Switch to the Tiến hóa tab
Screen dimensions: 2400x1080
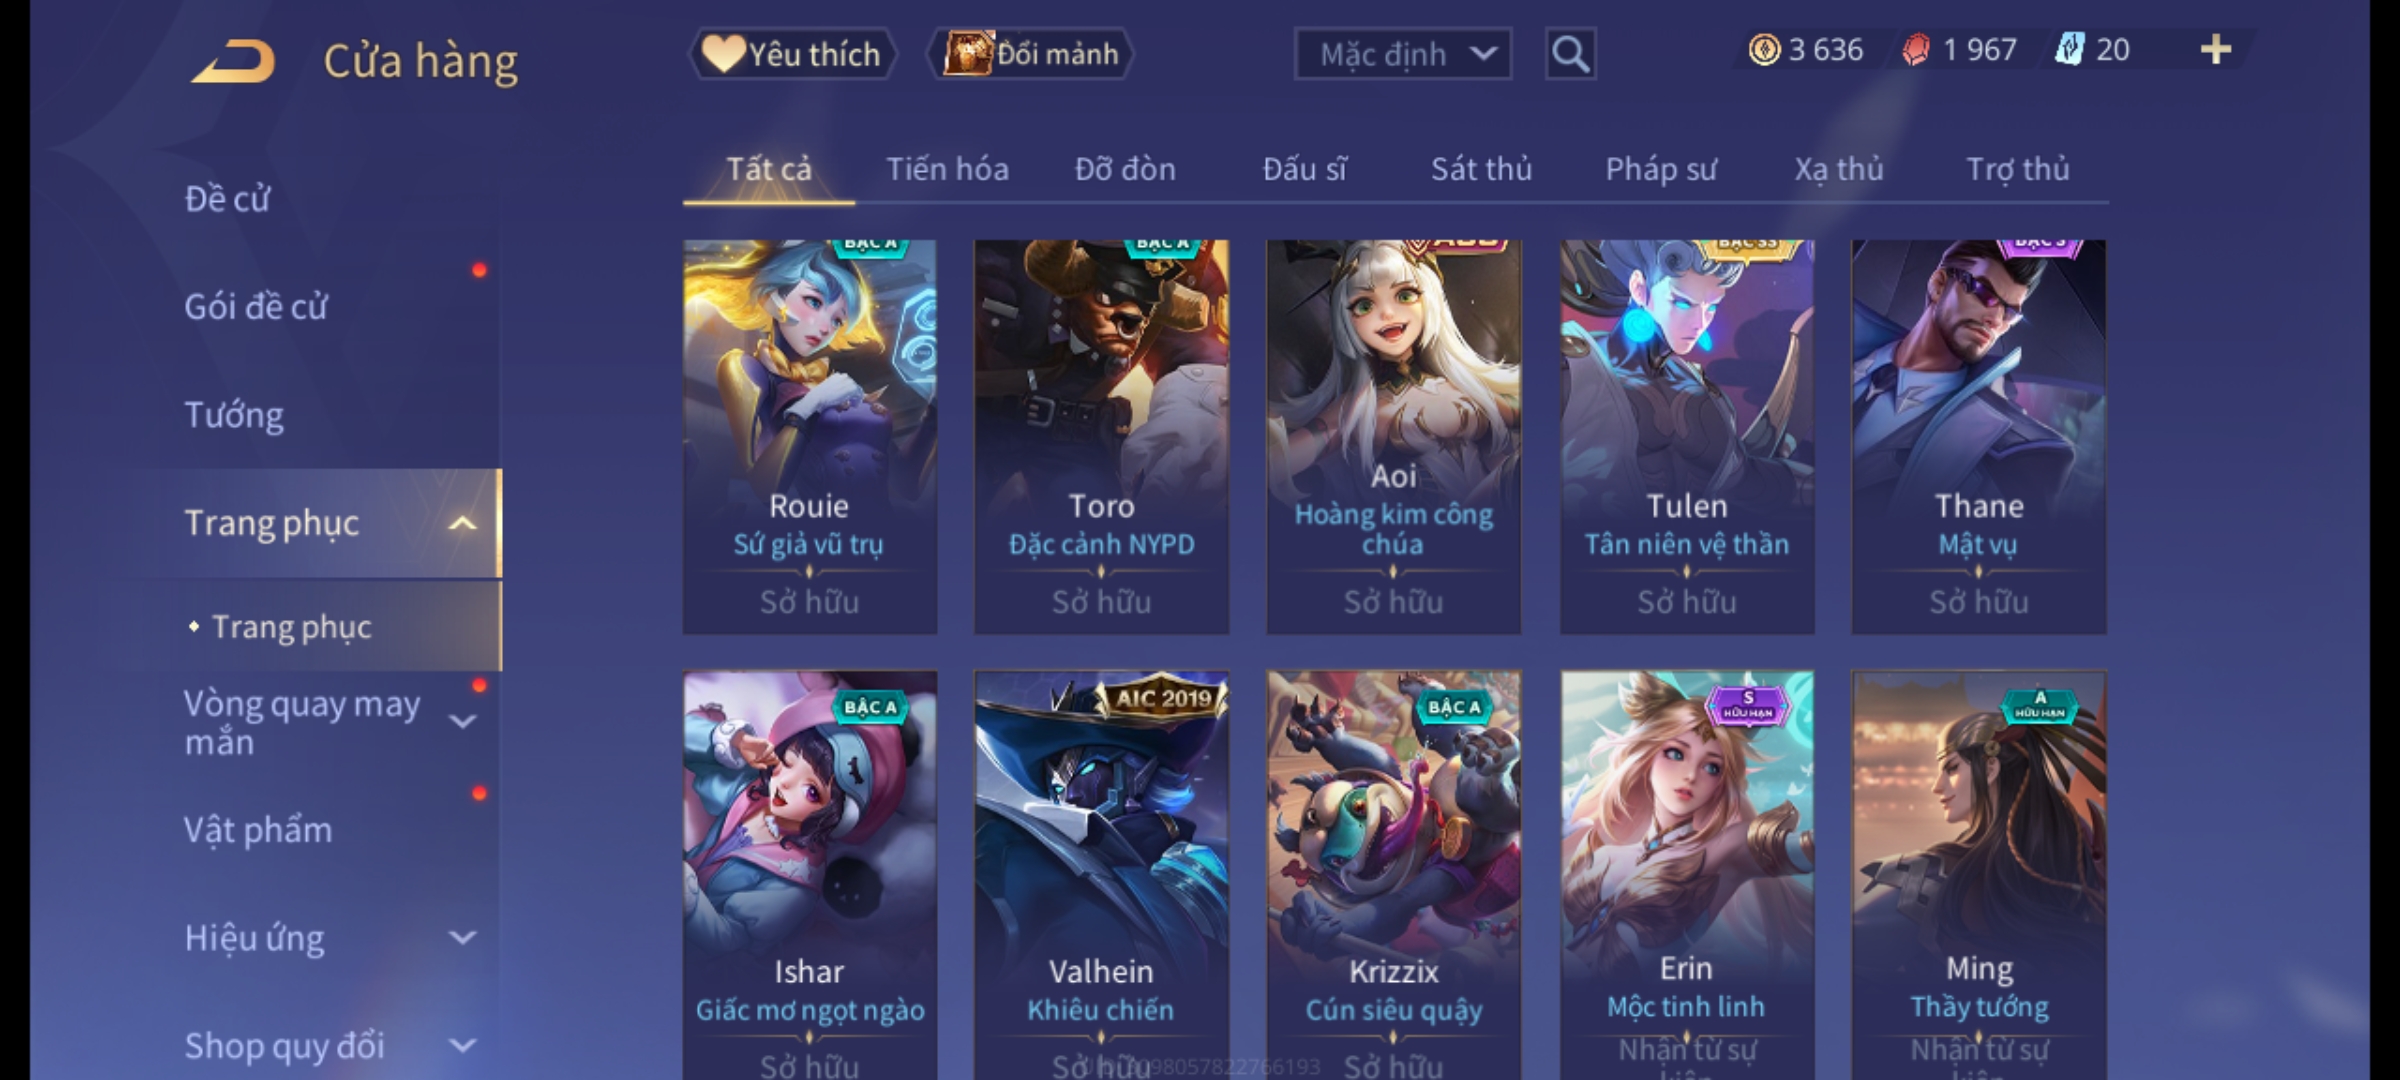coord(947,169)
